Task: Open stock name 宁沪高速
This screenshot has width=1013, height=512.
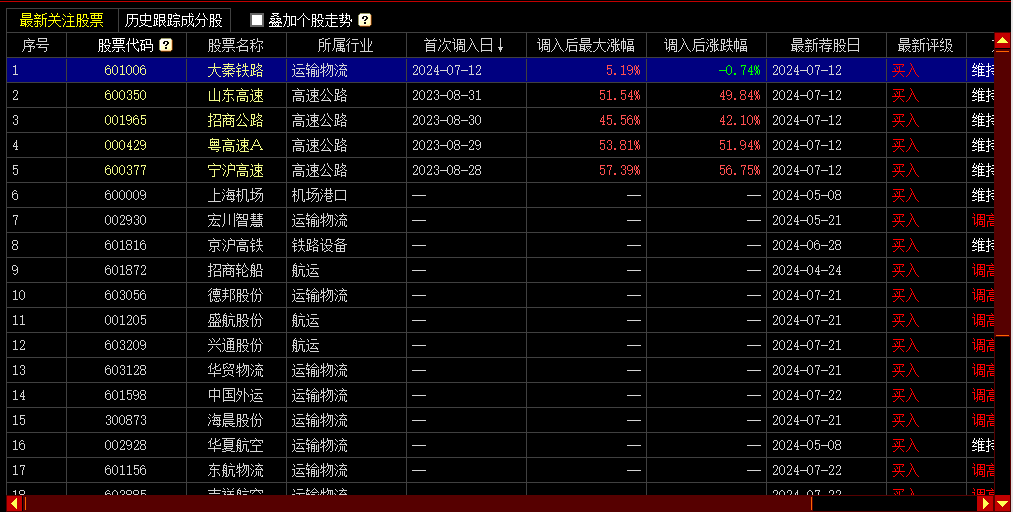Action: point(235,170)
